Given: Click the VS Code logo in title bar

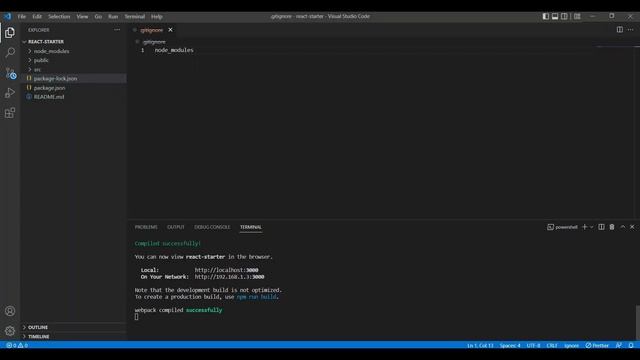Looking at the screenshot, I should pyautogui.click(x=8, y=16).
